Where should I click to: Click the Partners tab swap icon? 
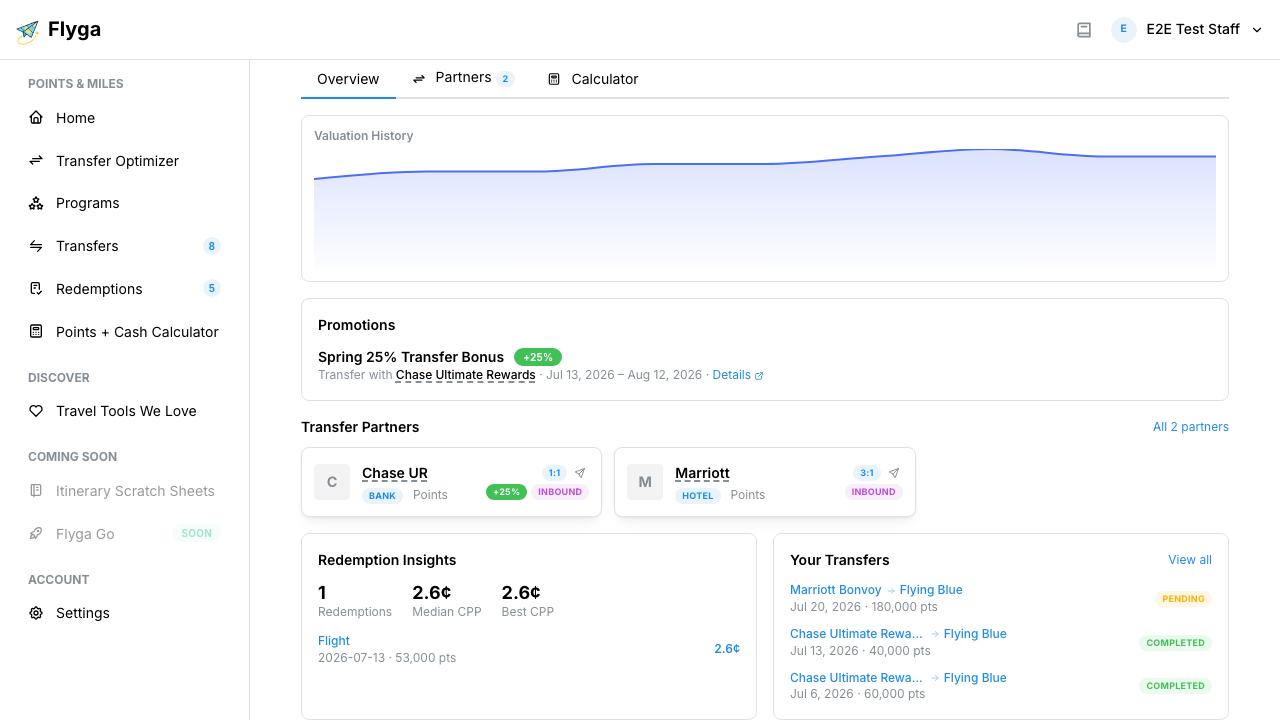[x=419, y=79]
